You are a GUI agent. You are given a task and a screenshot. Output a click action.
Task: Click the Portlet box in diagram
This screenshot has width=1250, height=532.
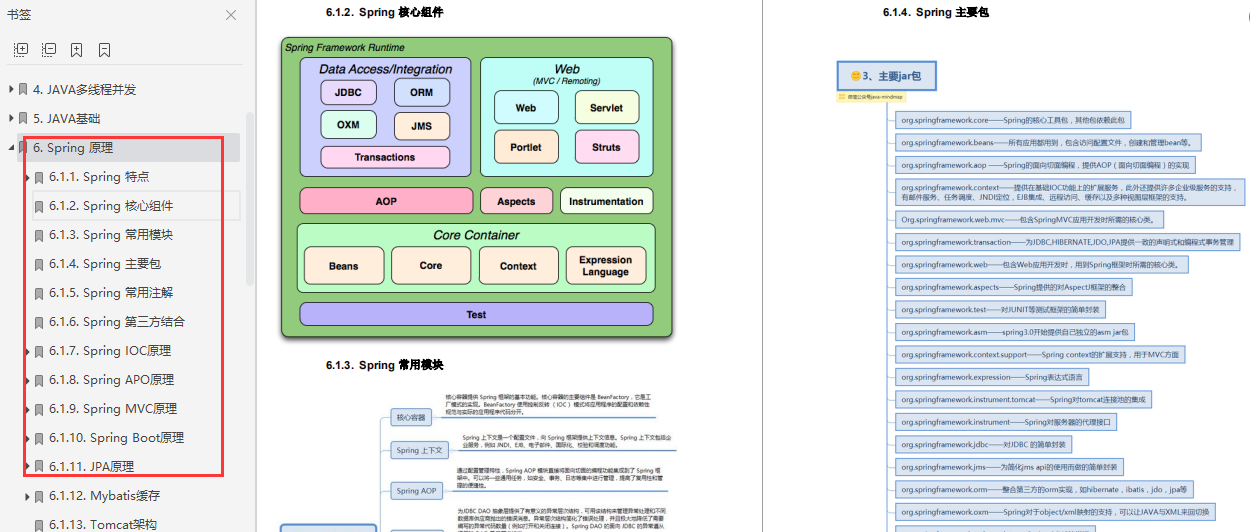point(526,147)
